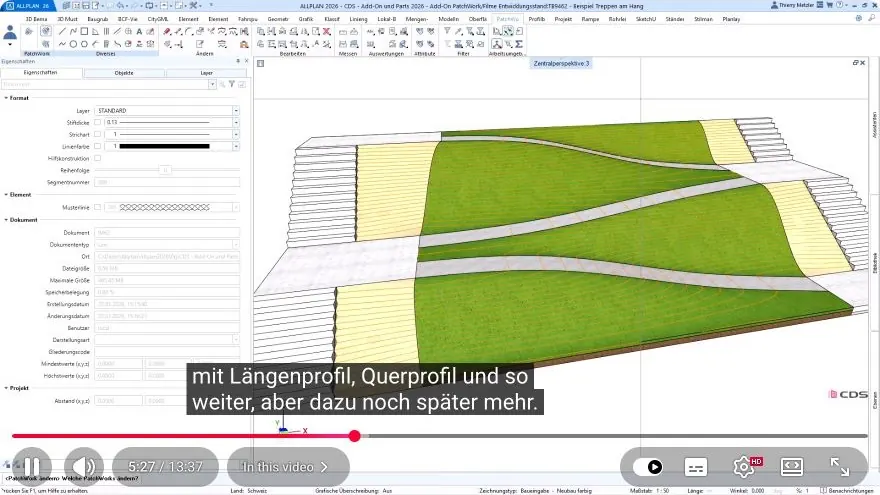Click the Segmentnummer input field
880x495 pixels.
pyautogui.click(x=167, y=182)
